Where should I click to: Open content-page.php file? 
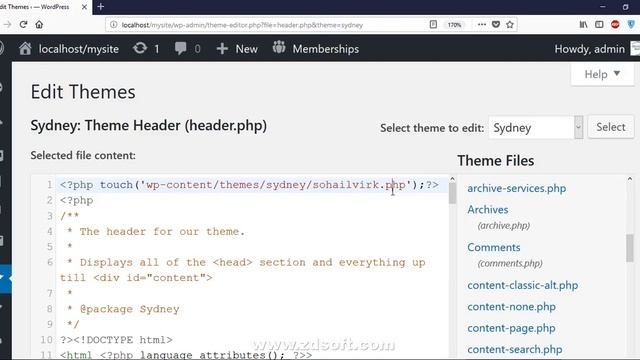tap(511, 328)
